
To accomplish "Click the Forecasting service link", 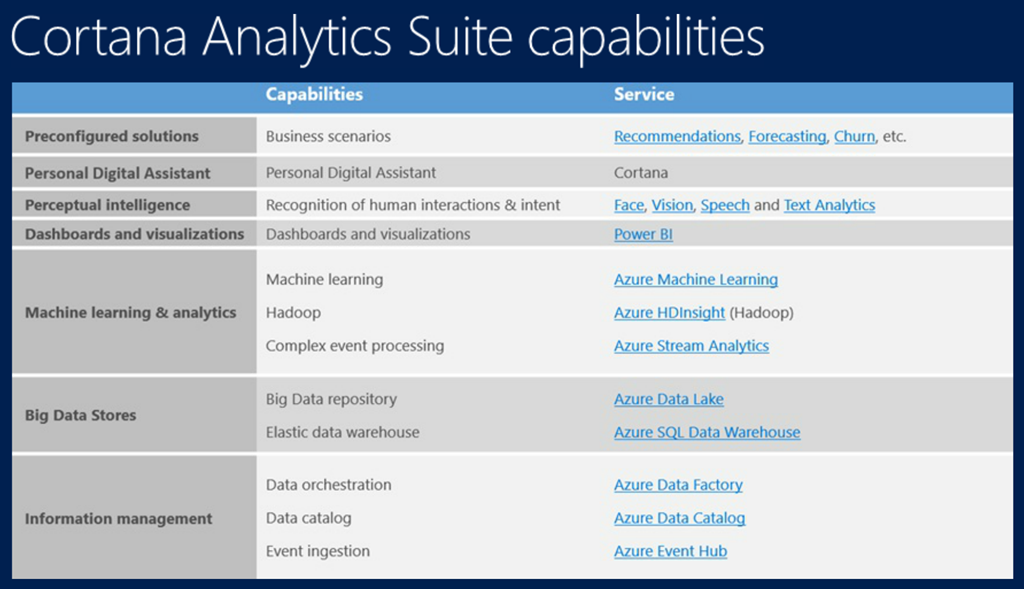I will (x=787, y=136).
